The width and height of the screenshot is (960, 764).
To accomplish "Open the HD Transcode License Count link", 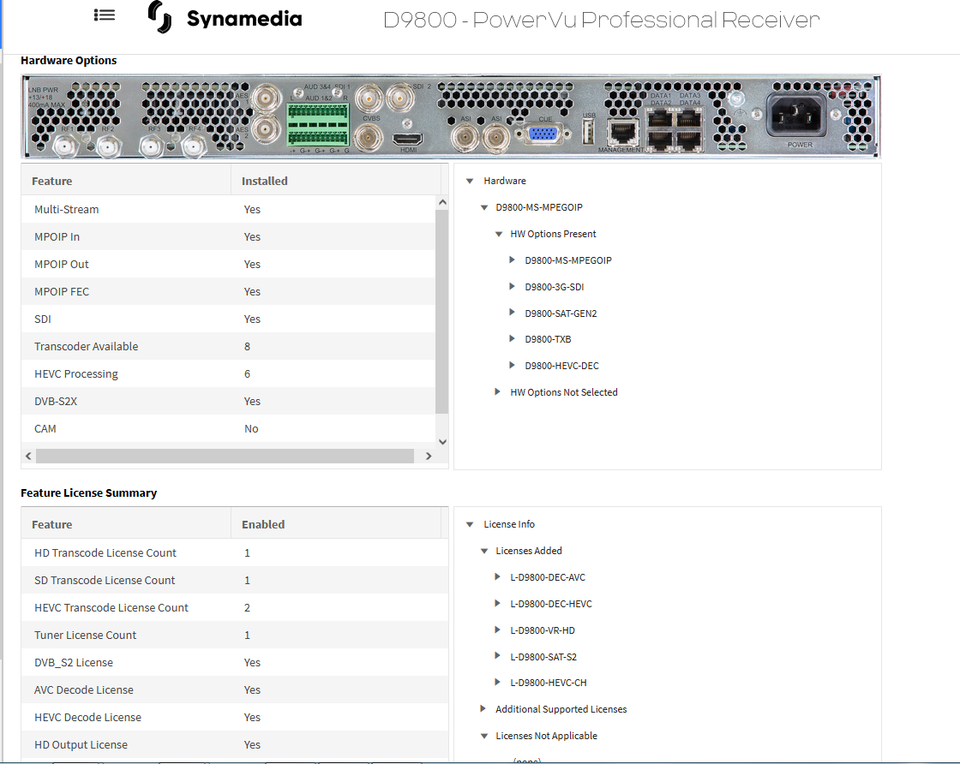I will (105, 552).
